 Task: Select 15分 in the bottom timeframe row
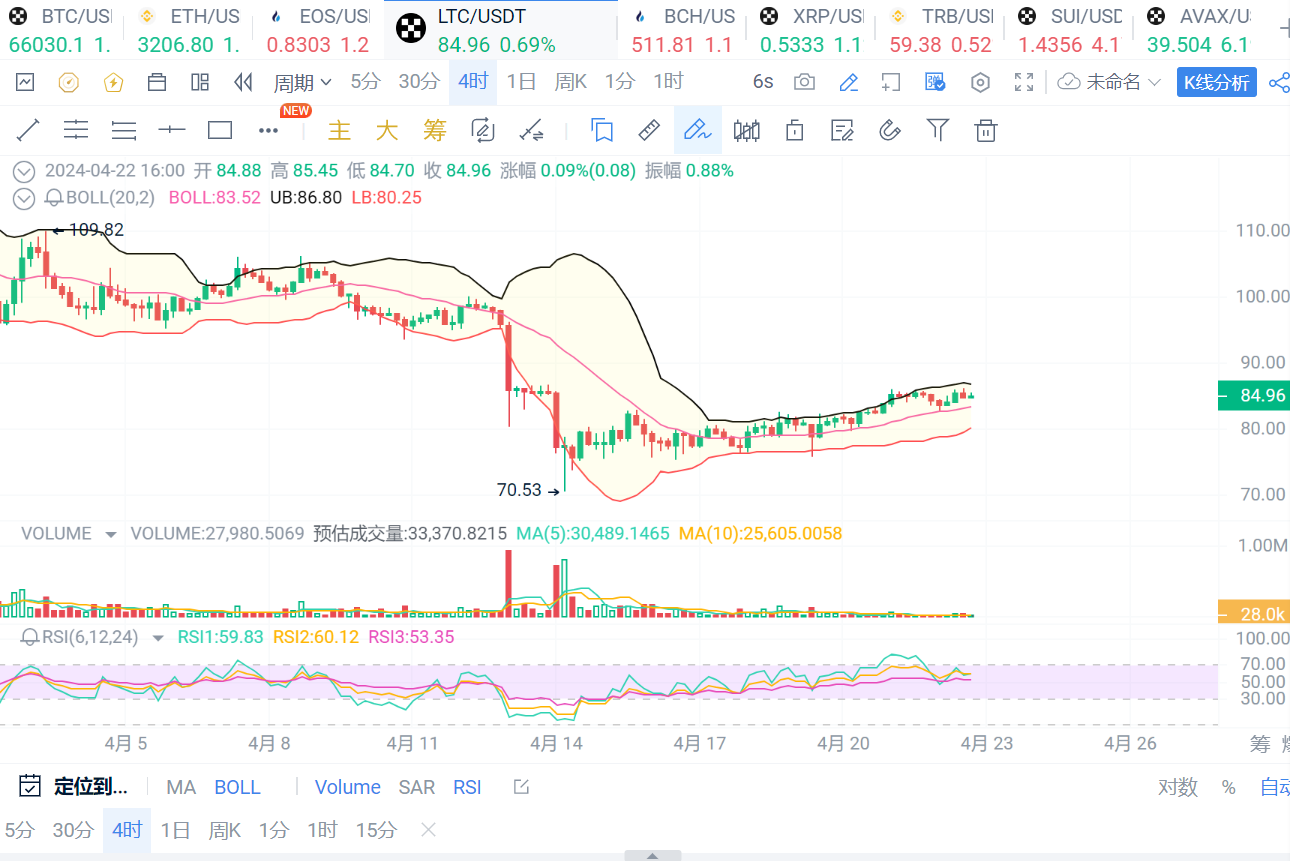pyautogui.click(x=376, y=830)
